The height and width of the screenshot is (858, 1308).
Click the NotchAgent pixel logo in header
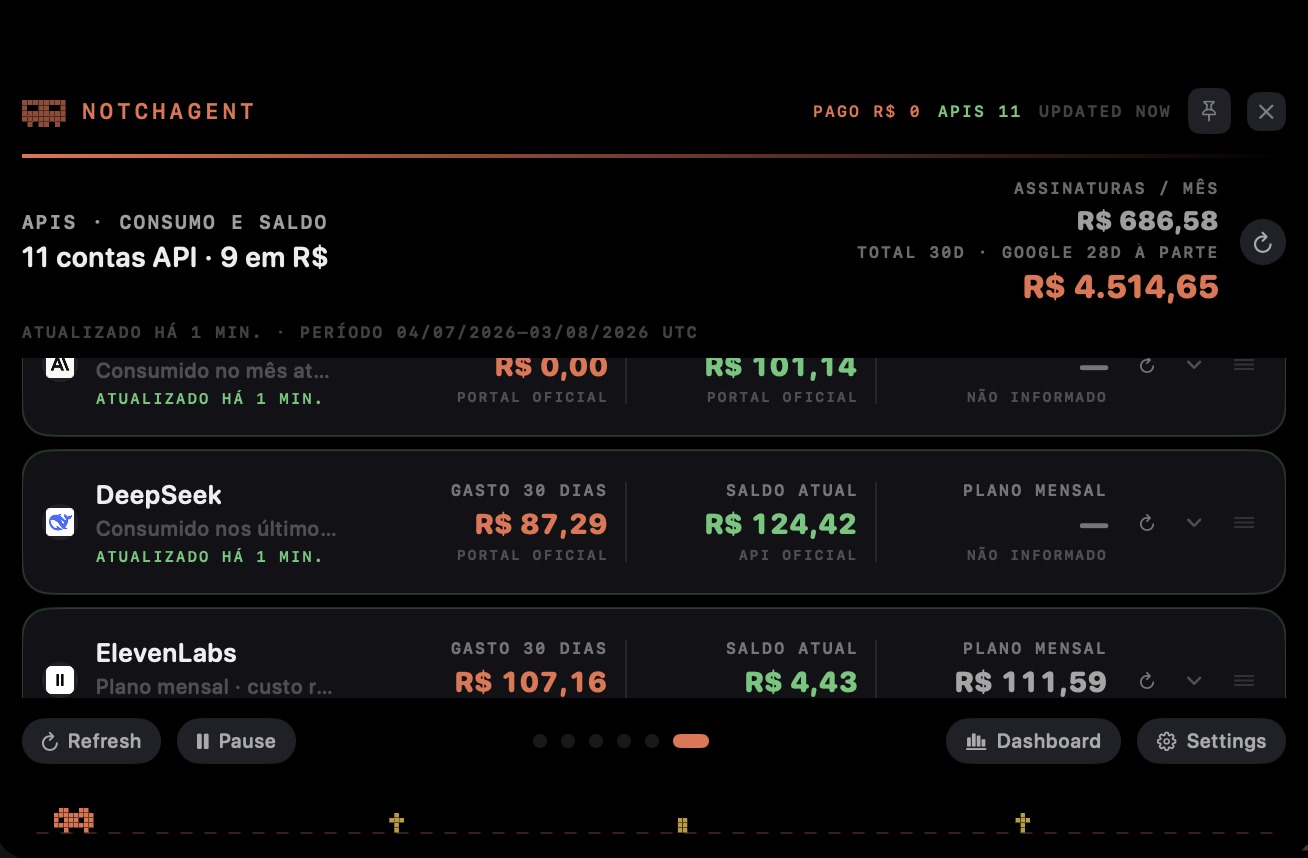tap(44, 112)
